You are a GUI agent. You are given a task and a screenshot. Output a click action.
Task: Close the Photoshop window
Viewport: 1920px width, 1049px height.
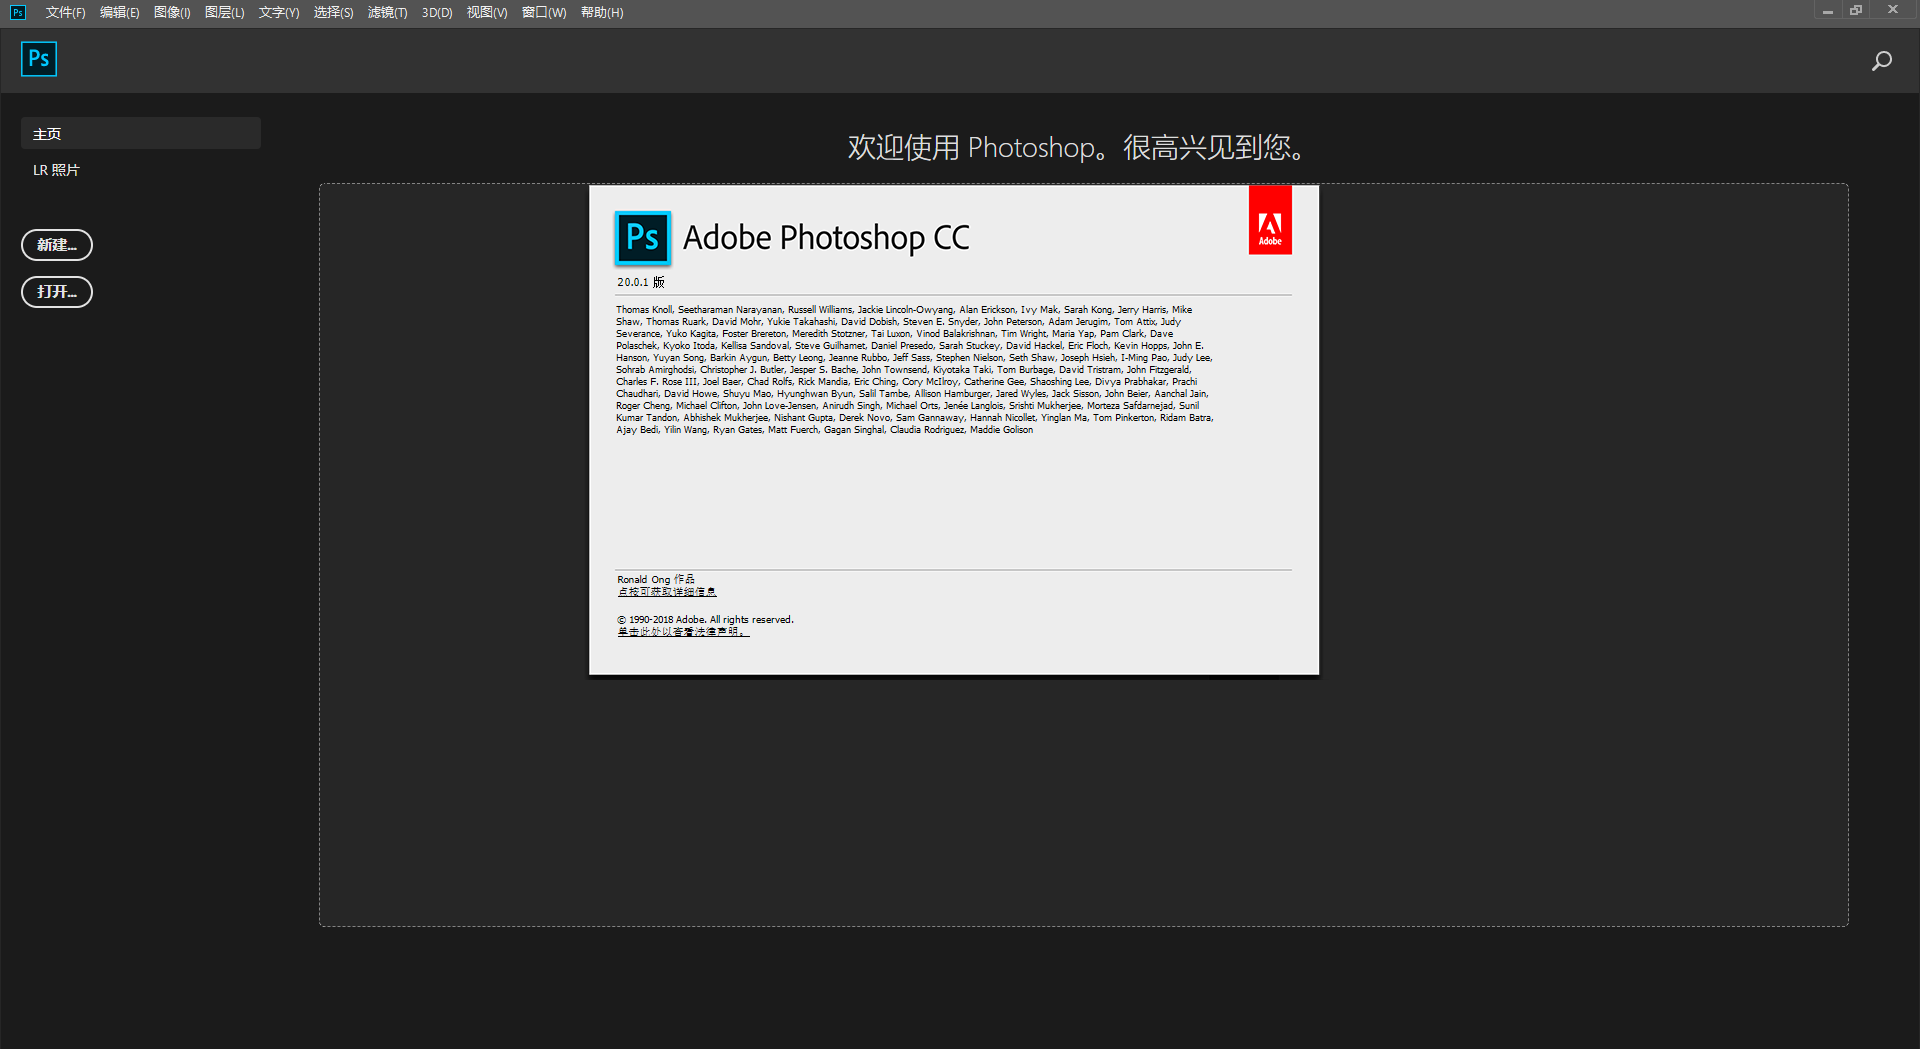pos(1893,11)
